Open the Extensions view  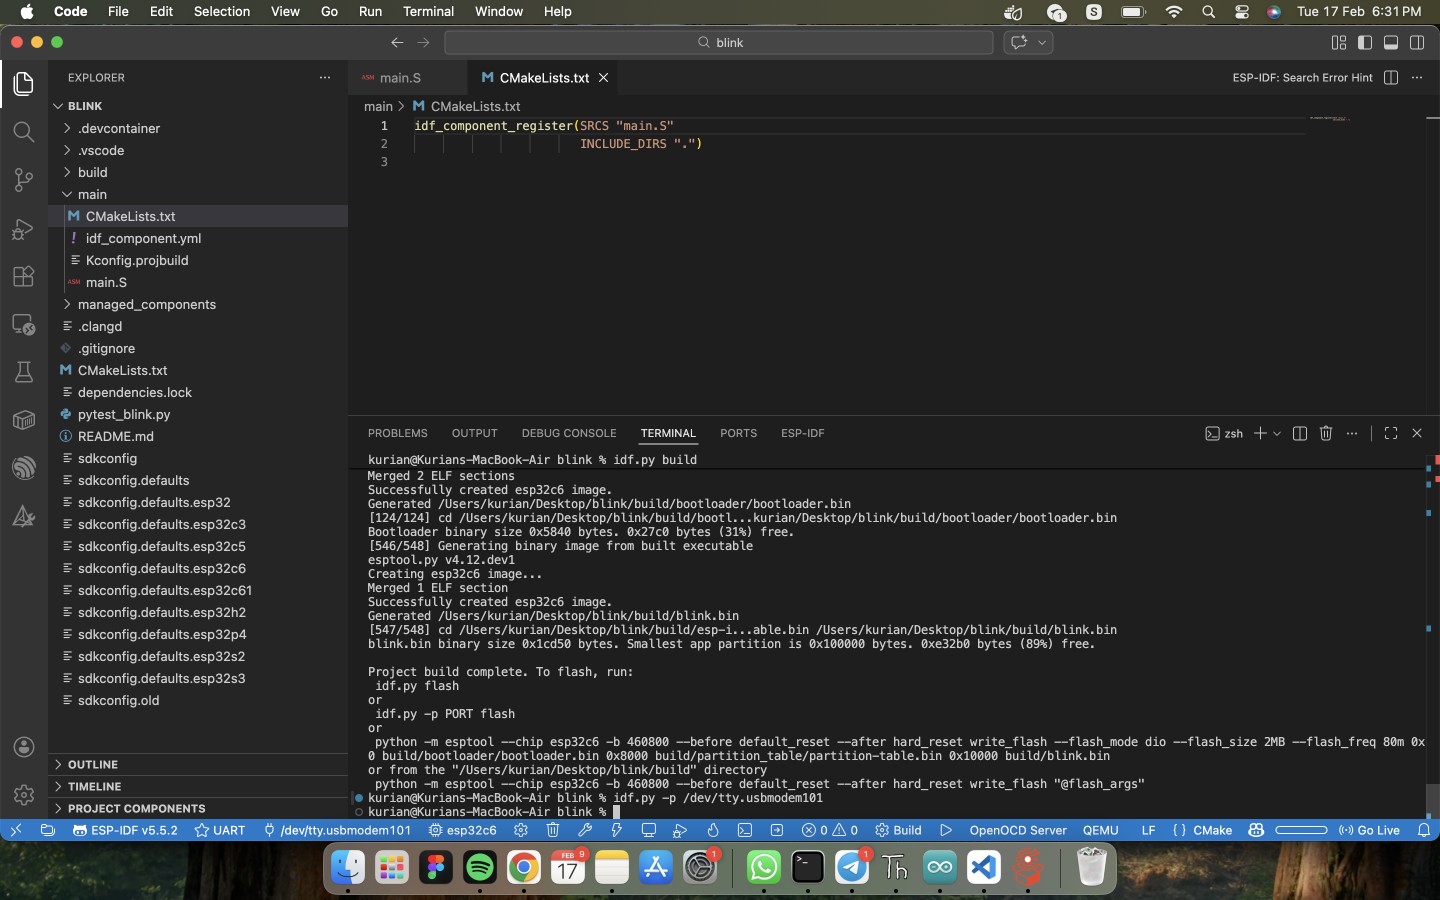24,277
